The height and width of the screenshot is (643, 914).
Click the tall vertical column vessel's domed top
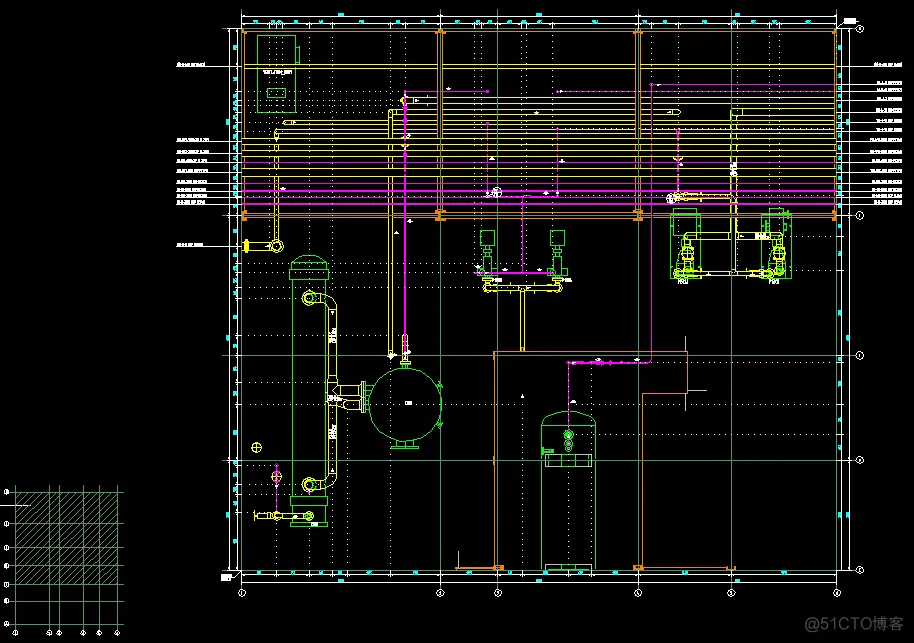pos(308,267)
